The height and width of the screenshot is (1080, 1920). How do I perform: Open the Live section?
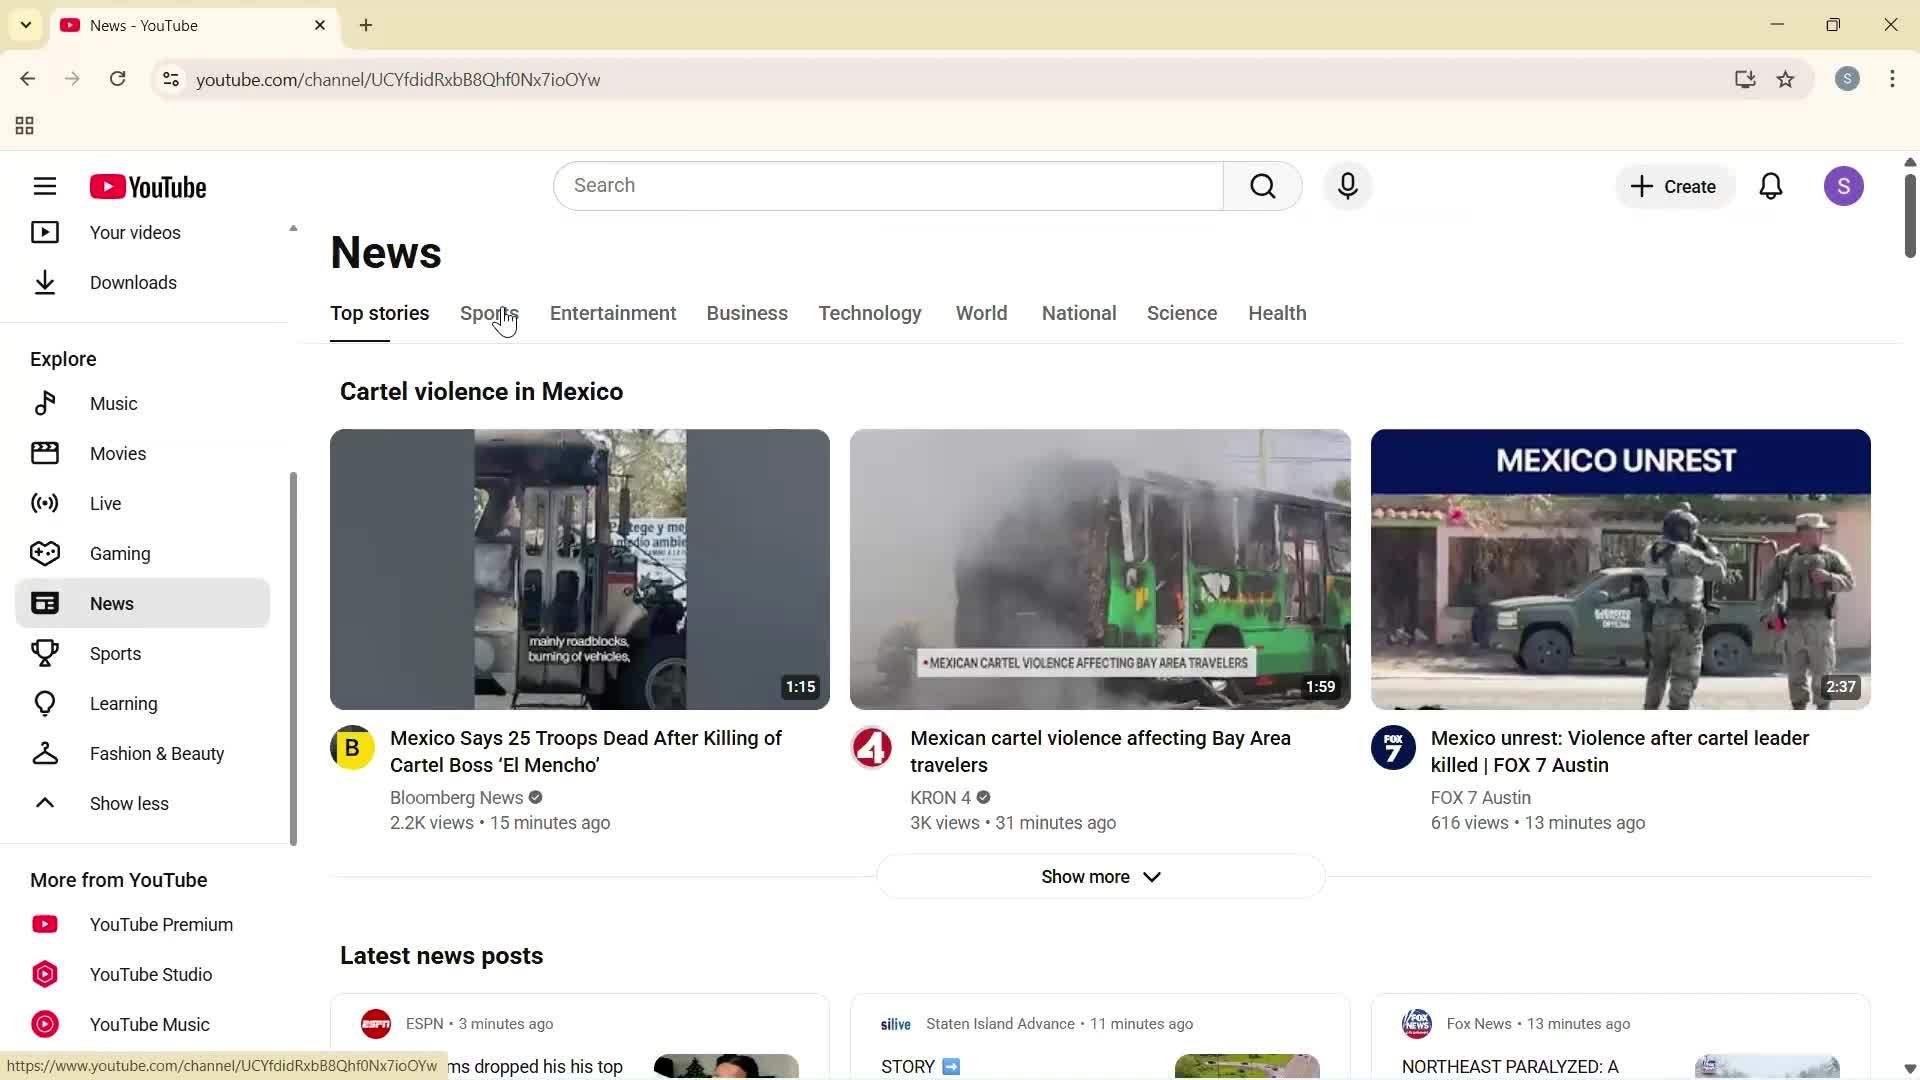tap(104, 503)
